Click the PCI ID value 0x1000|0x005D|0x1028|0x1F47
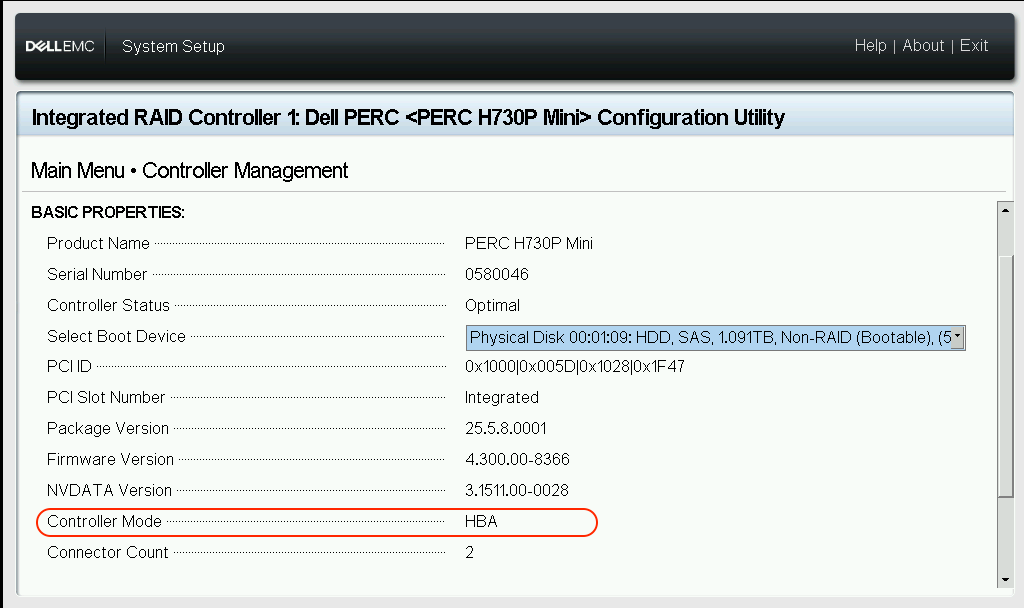The image size is (1024, 608). click(575, 366)
